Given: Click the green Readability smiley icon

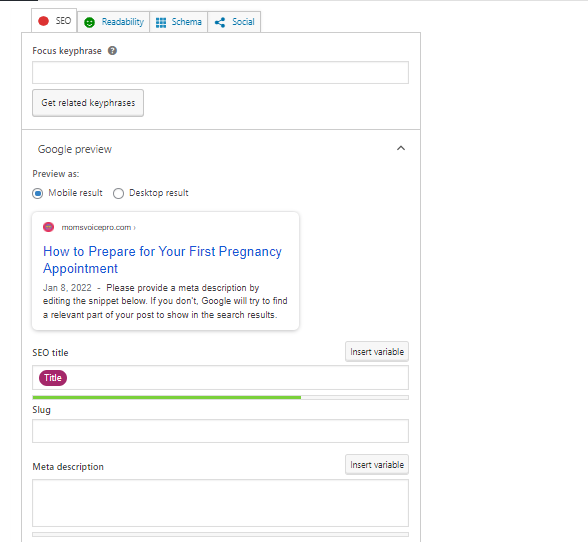Looking at the screenshot, I should point(89,23).
